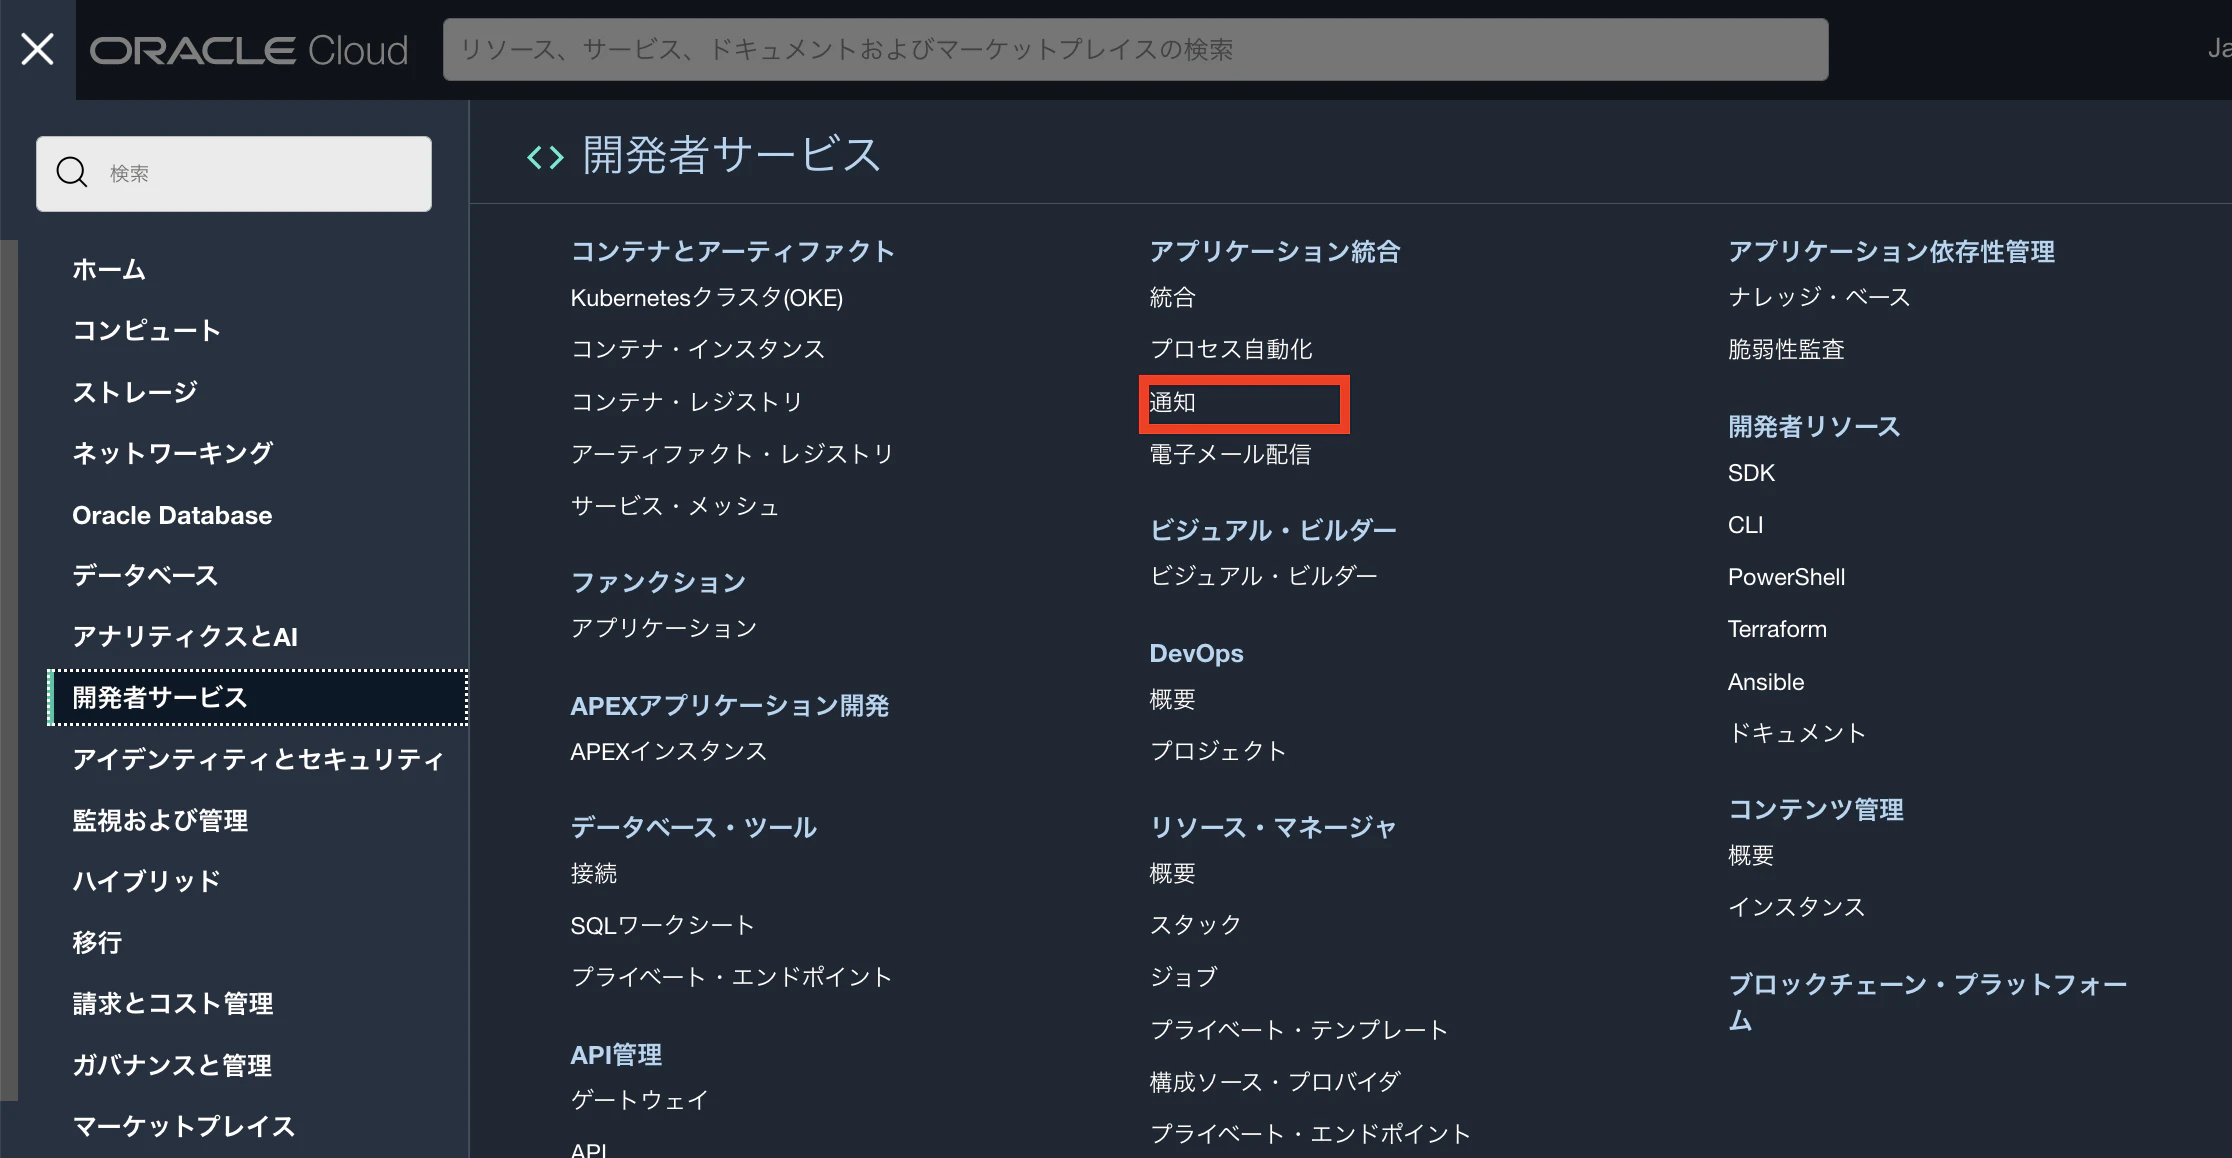
Task: Open コンピュート category
Action: (x=146, y=330)
